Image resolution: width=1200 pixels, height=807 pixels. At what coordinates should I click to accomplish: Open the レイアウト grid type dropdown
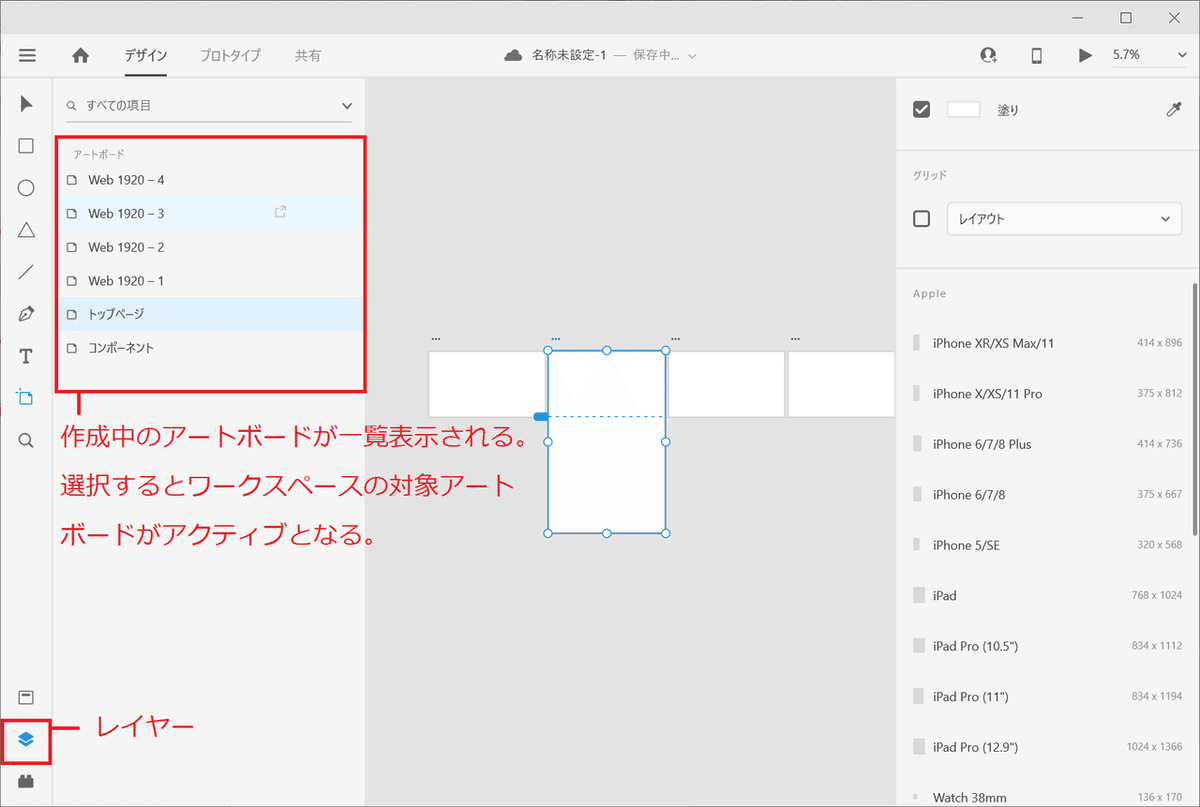(1064, 219)
